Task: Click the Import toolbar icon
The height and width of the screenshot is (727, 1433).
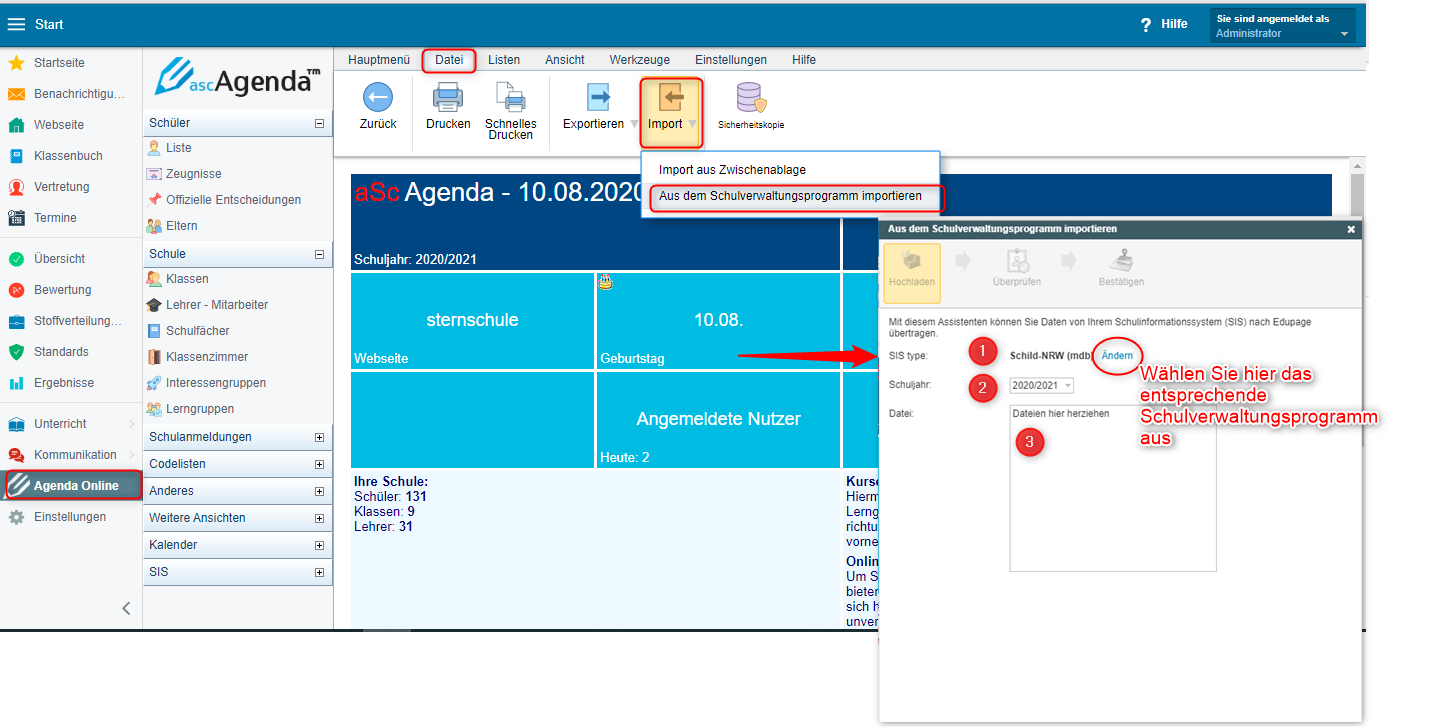Action: click(x=672, y=97)
